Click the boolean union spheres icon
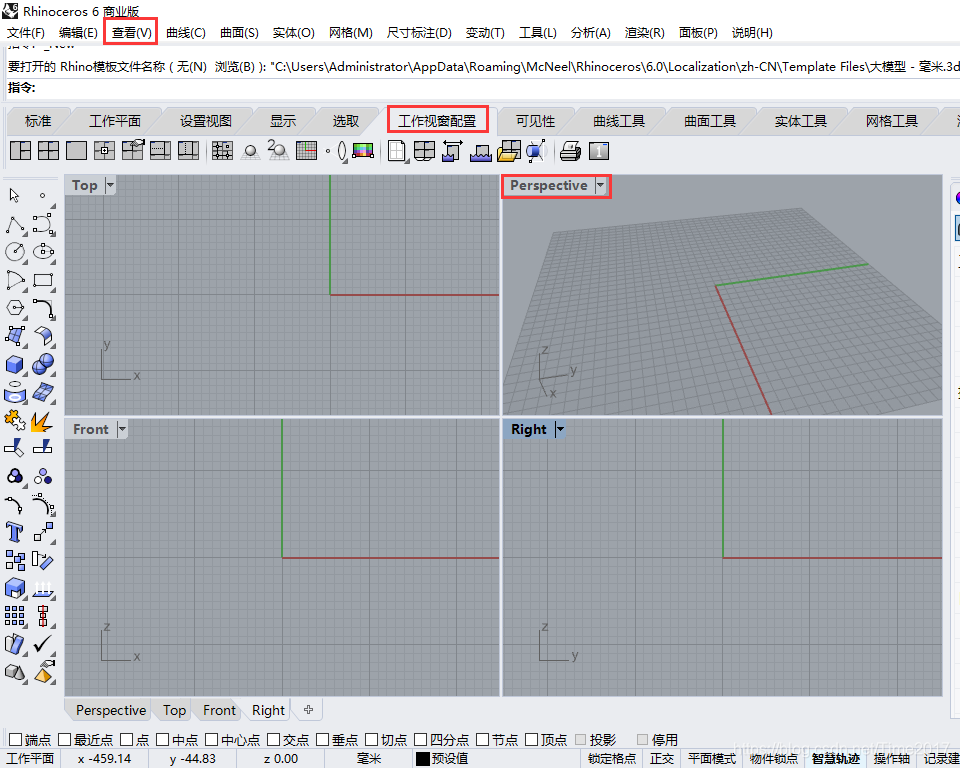The image size is (960, 768). (x=43, y=364)
